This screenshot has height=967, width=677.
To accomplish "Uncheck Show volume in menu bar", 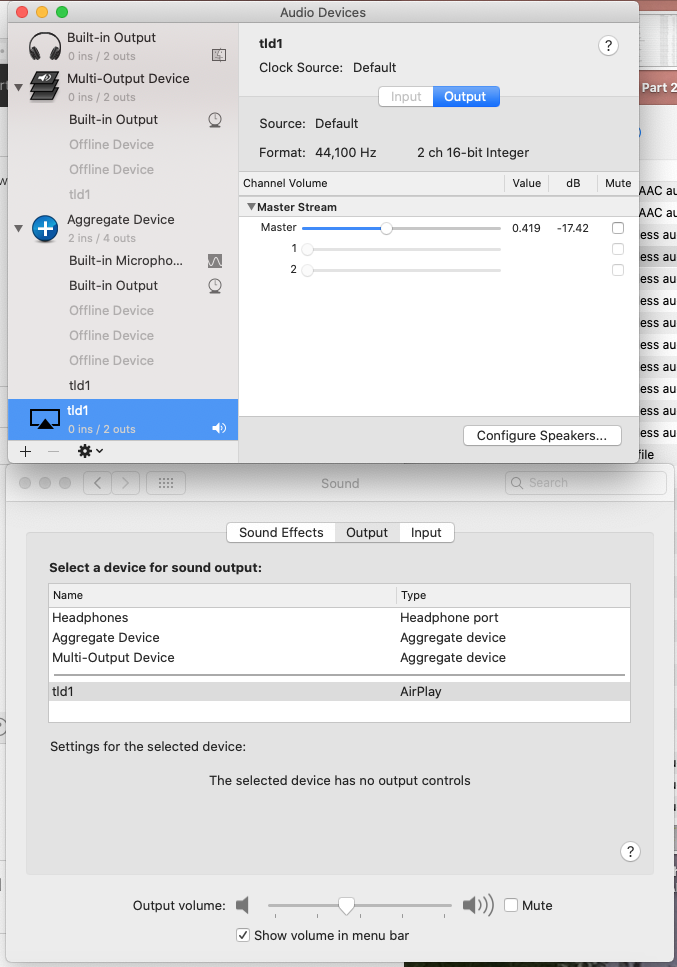I will point(243,934).
